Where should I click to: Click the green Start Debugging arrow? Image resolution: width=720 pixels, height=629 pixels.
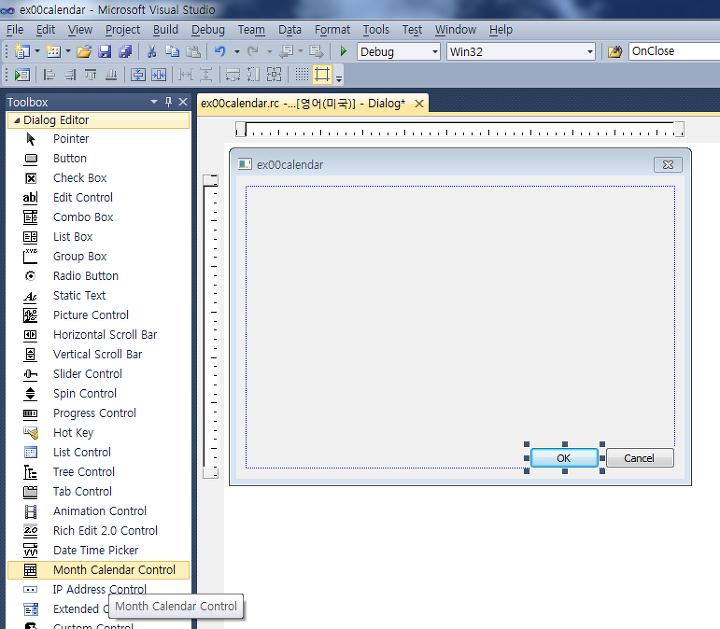coord(343,51)
